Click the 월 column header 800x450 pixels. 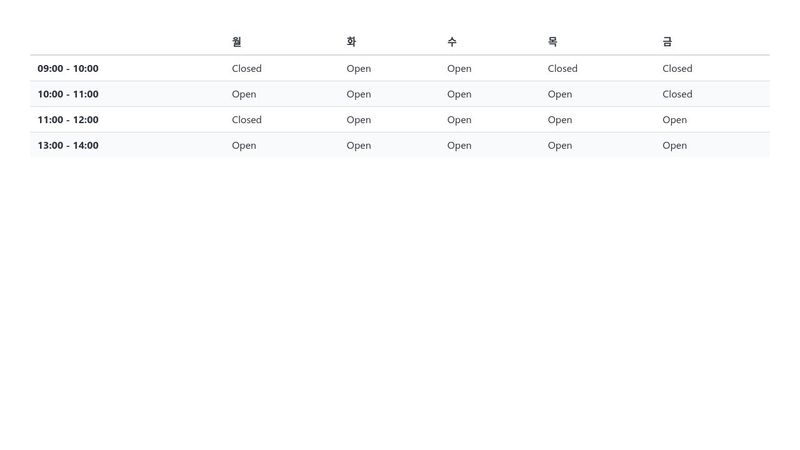tap(236, 42)
